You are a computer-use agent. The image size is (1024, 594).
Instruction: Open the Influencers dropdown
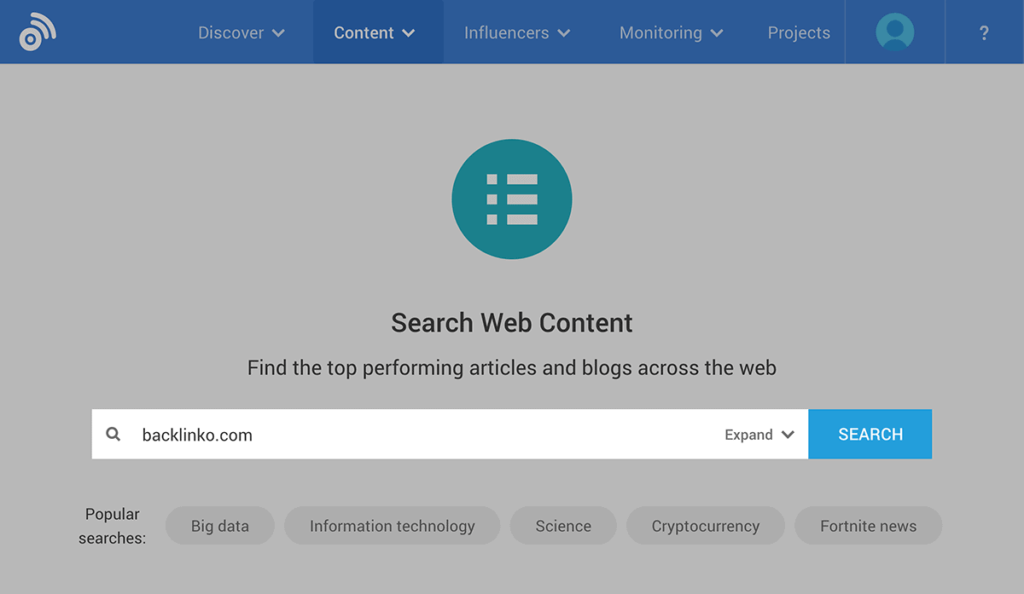pos(515,32)
